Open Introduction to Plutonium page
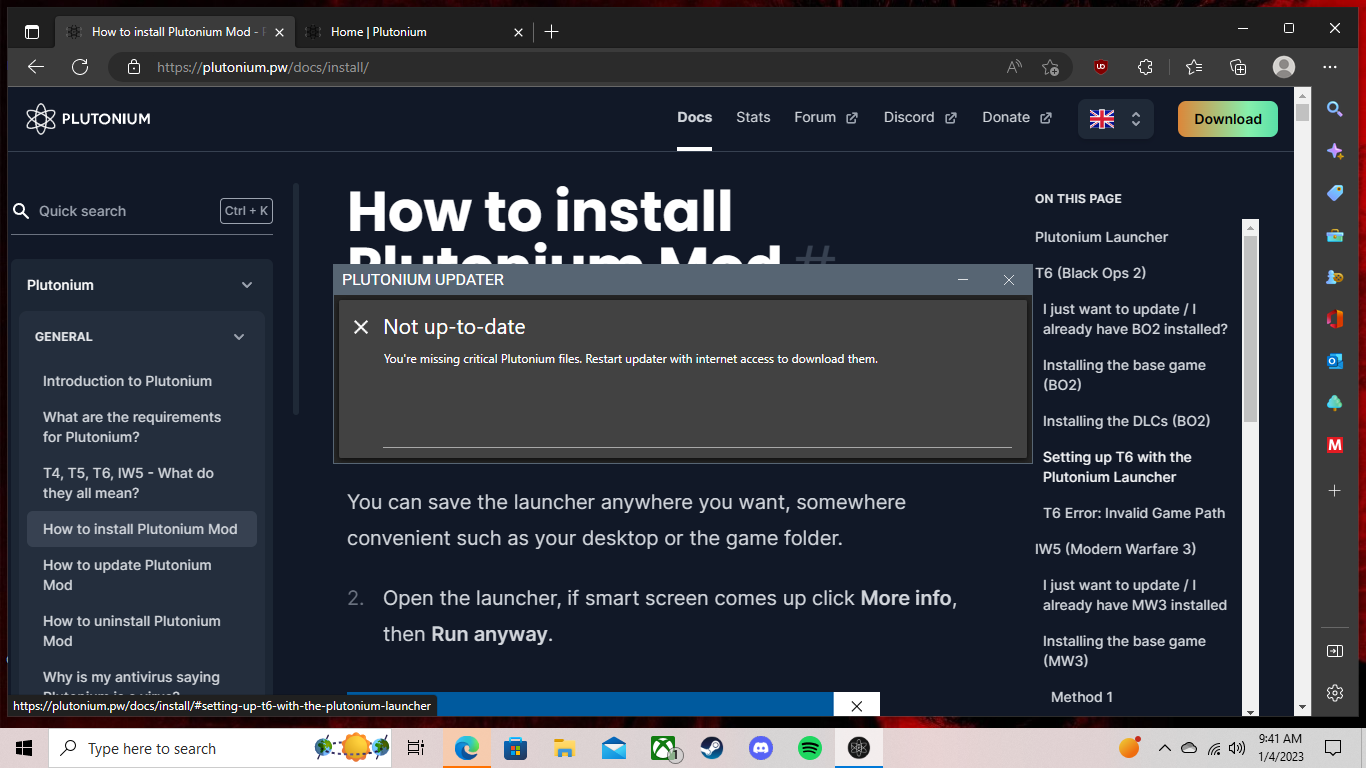Viewport: 1366px width, 768px height. coord(128,381)
